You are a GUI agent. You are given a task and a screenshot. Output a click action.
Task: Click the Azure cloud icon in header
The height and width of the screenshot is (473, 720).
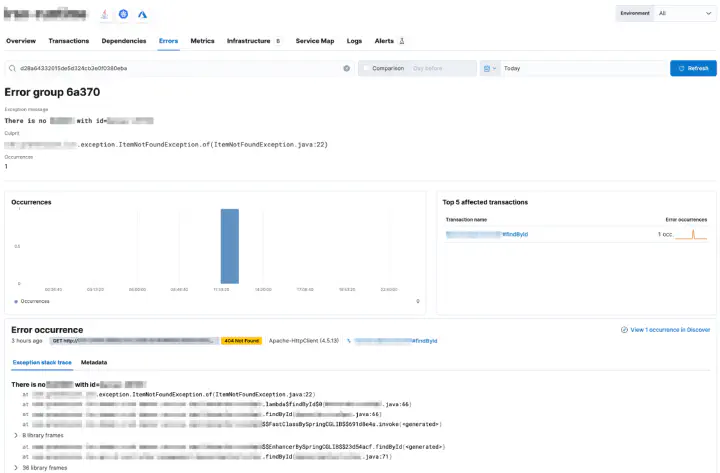142,15
